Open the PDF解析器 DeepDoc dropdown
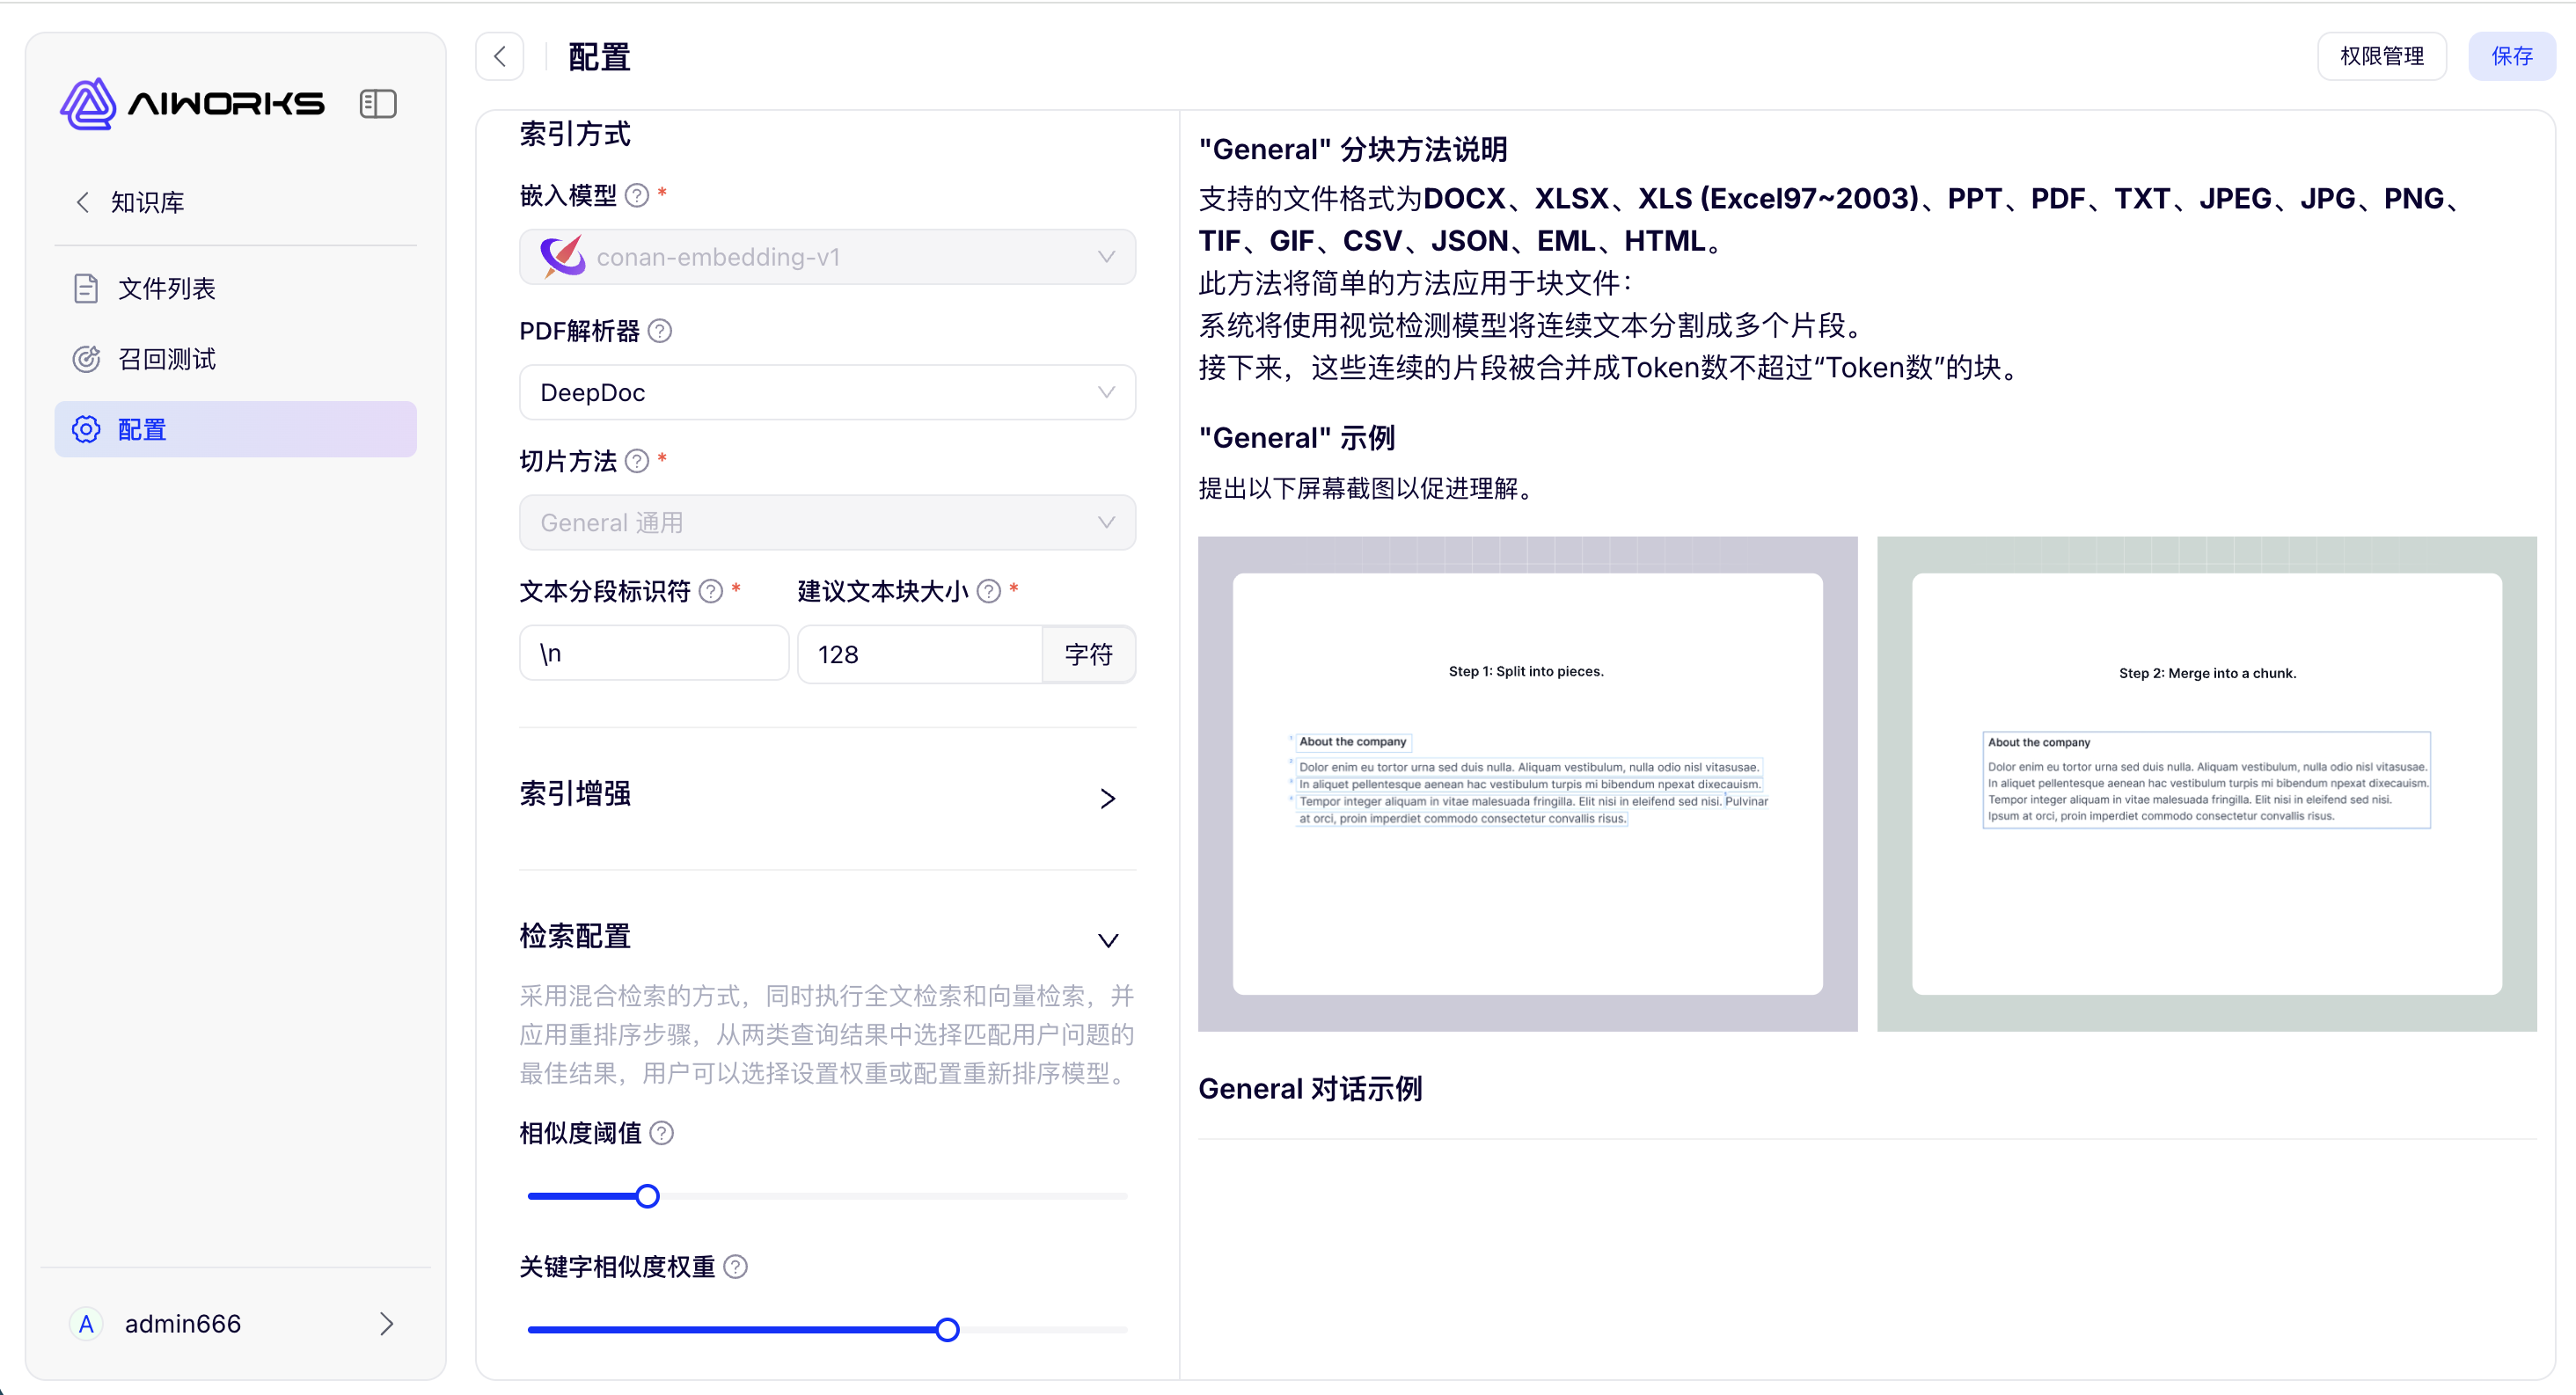This screenshot has width=2576, height=1395. click(x=827, y=392)
